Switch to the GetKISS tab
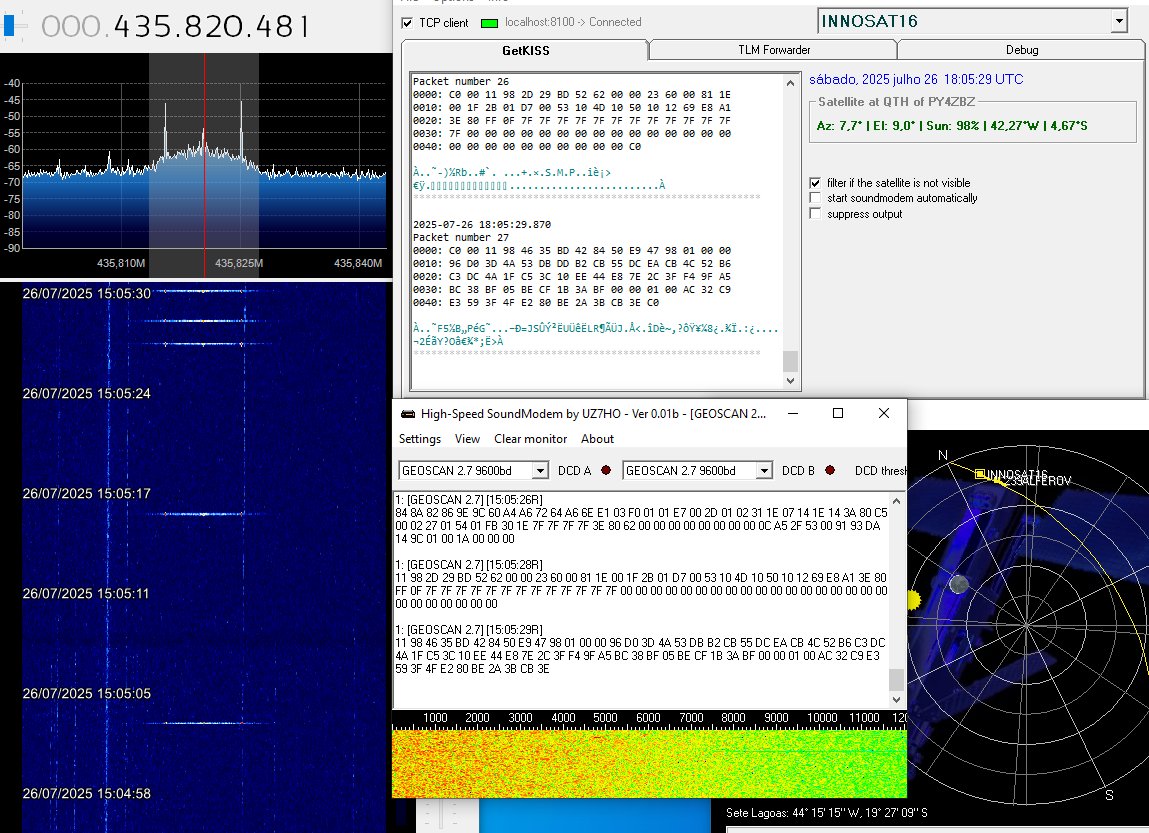Screen dimensions: 1149x833 [x=525, y=51]
